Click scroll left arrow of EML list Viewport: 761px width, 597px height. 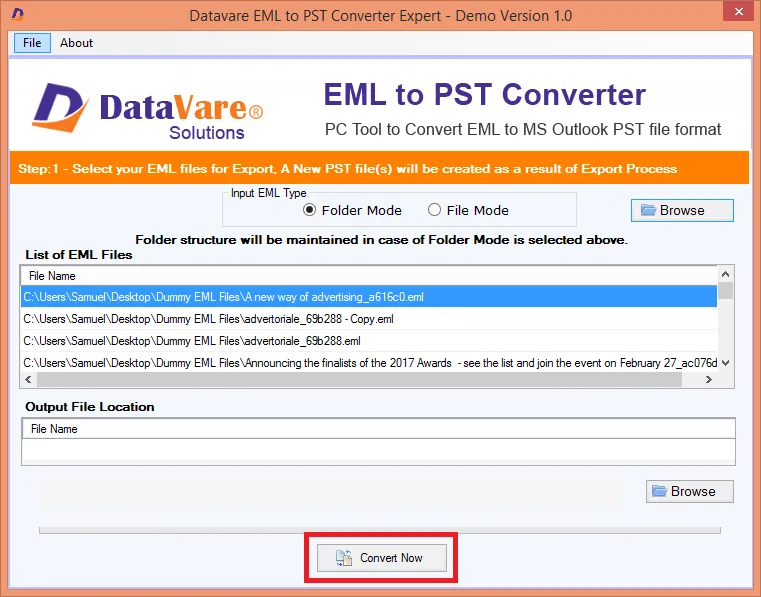point(28,380)
